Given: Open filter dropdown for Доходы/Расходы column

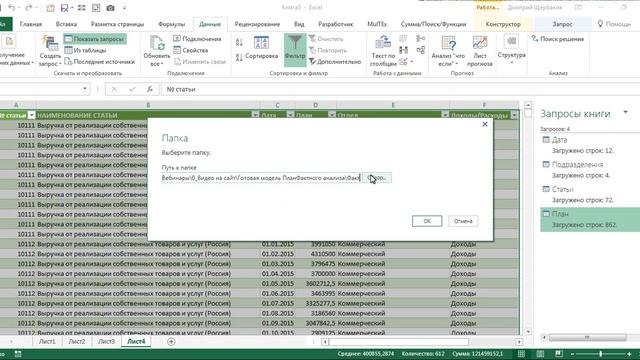Looking at the screenshot, I should (514, 116).
